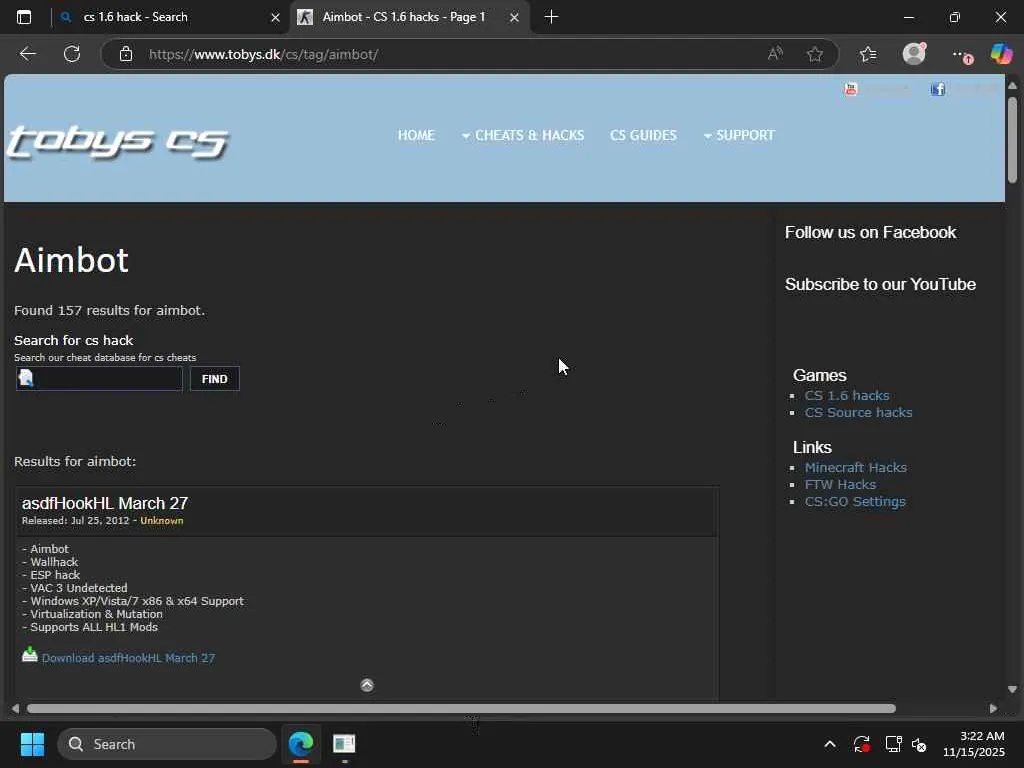This screenshot has height=768, width=1024.
Task: Click the scroll right arrow
Action: (993, 709)
